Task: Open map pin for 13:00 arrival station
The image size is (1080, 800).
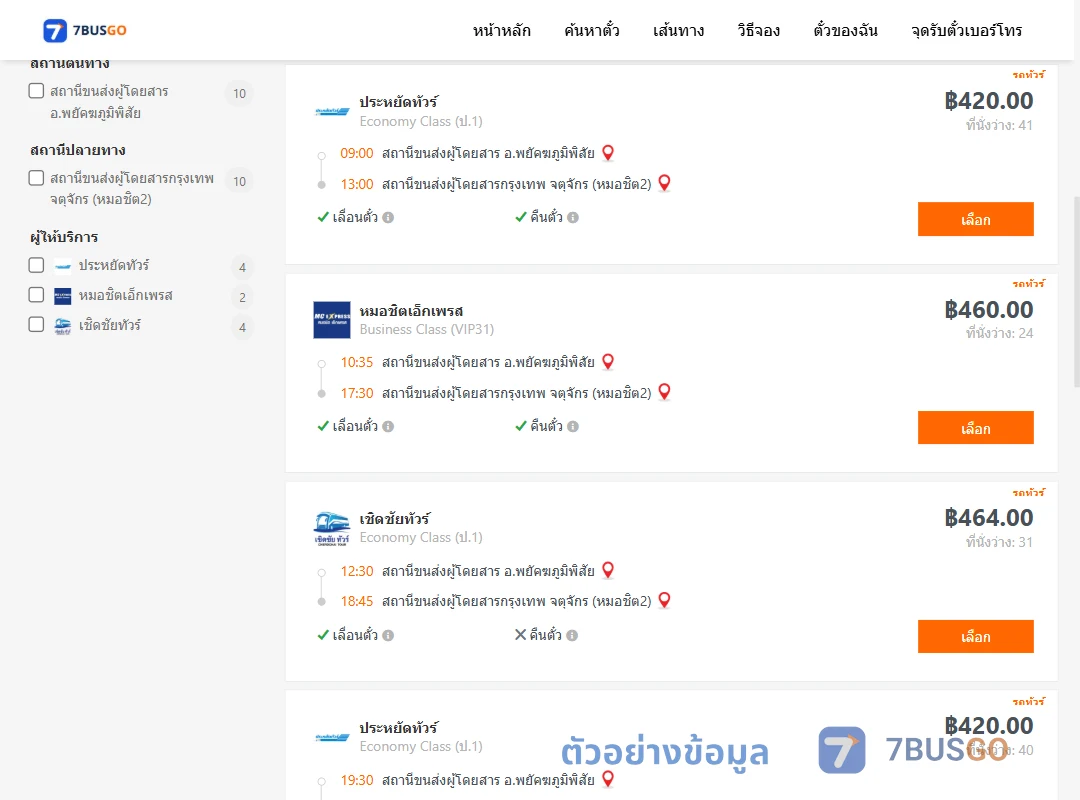Action: coord(664,183)
